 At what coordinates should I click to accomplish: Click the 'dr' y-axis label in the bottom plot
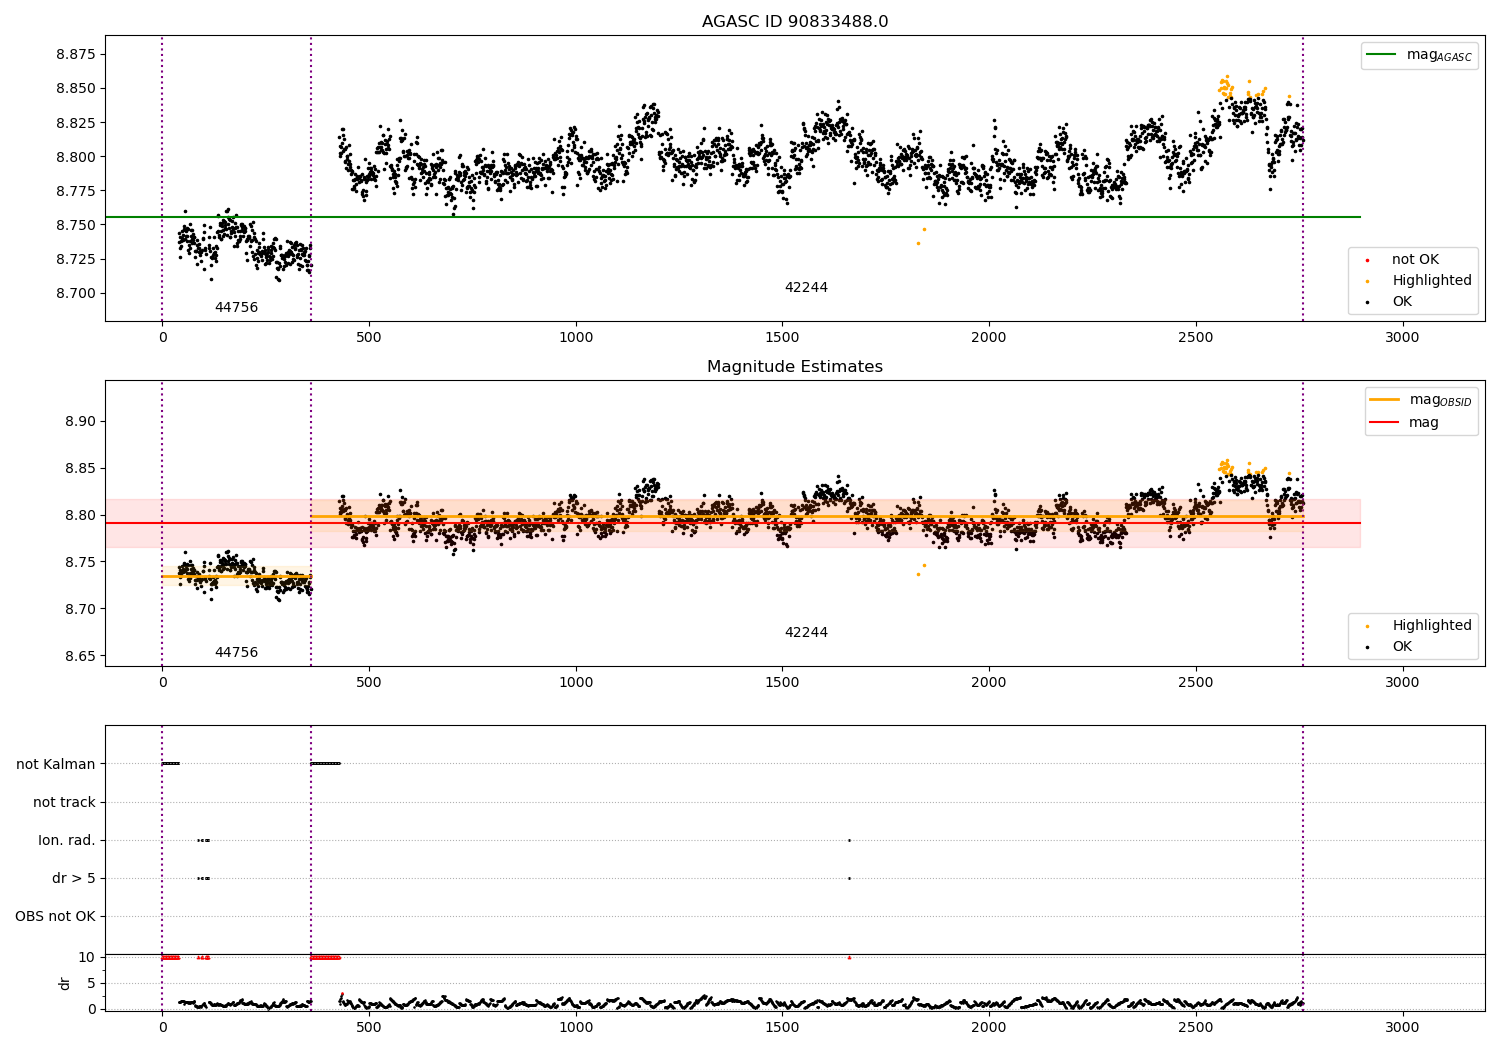tap(65, 983)
